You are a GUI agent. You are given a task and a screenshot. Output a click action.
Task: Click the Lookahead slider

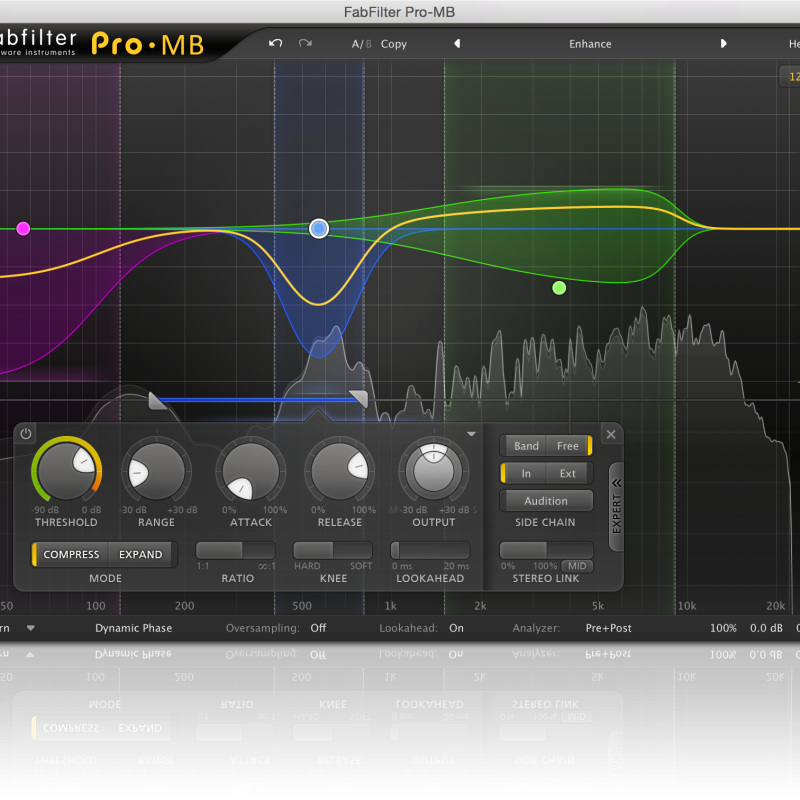[430, 551]
